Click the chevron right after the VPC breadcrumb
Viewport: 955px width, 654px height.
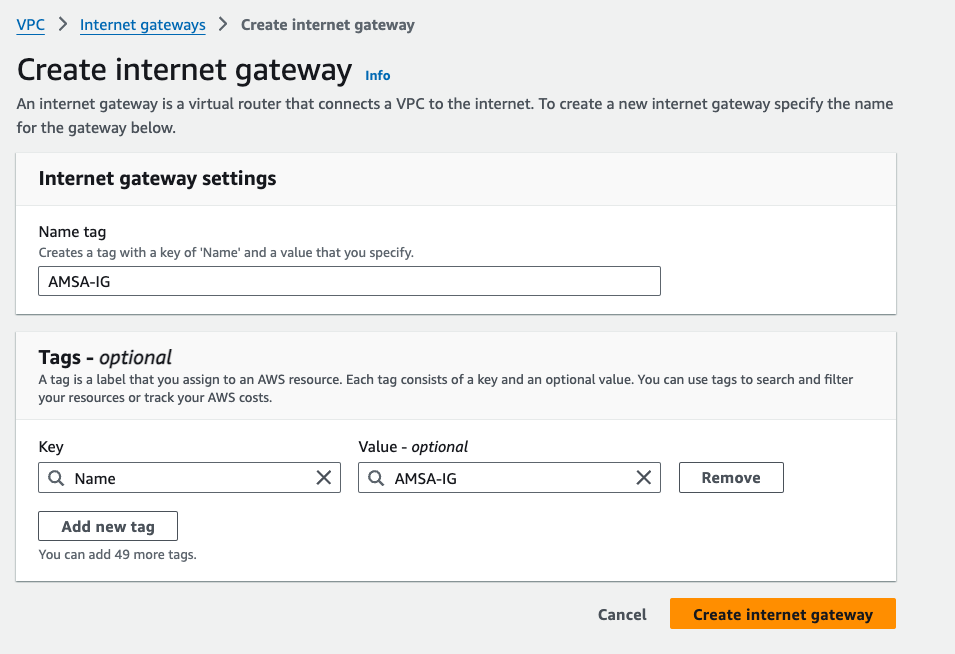(63, 25)
